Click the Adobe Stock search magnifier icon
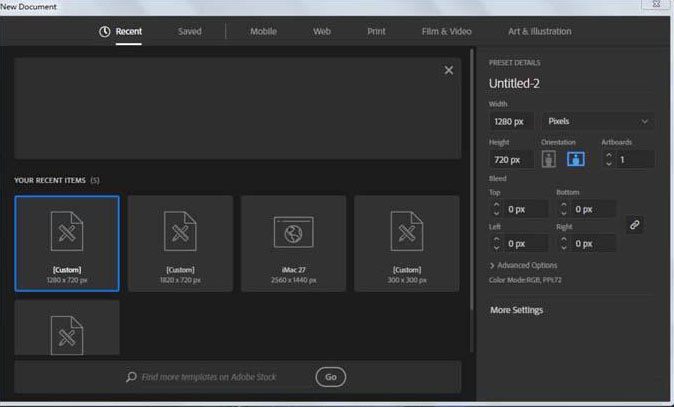The height and width of the screenshot is (407, 674). pos(131,377)
